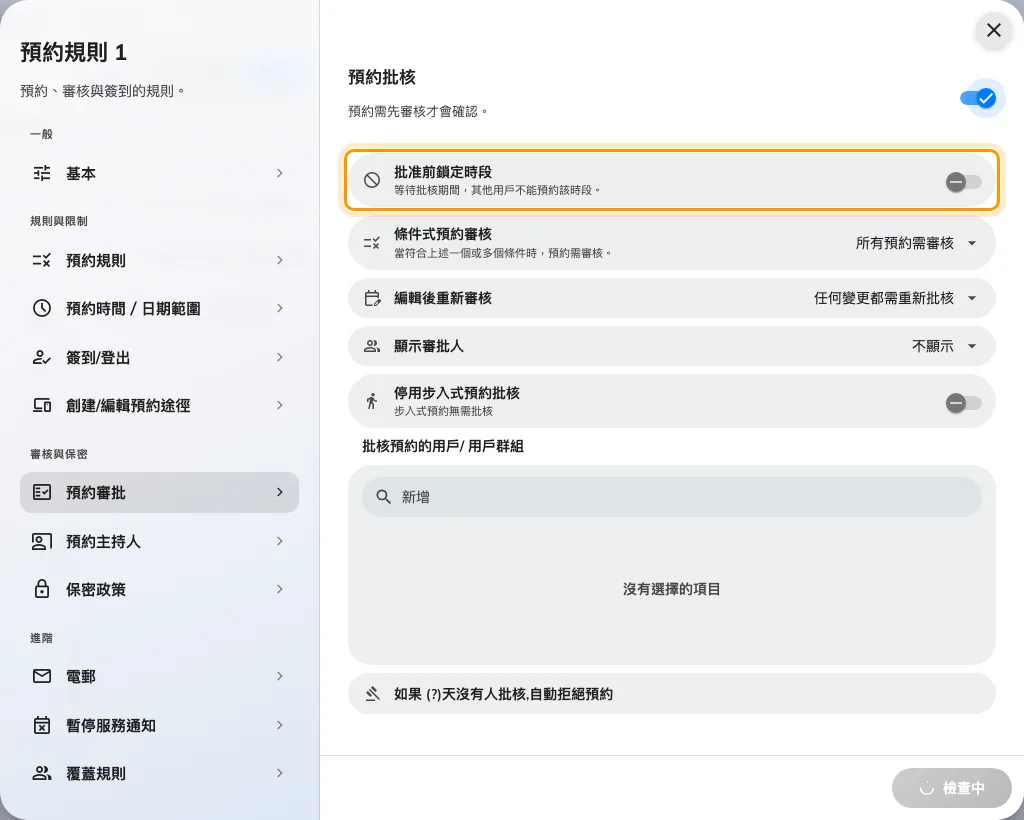Select 簽到/登出 in the sidebar
Screen dimensions: 1024x820
(159, 357)
